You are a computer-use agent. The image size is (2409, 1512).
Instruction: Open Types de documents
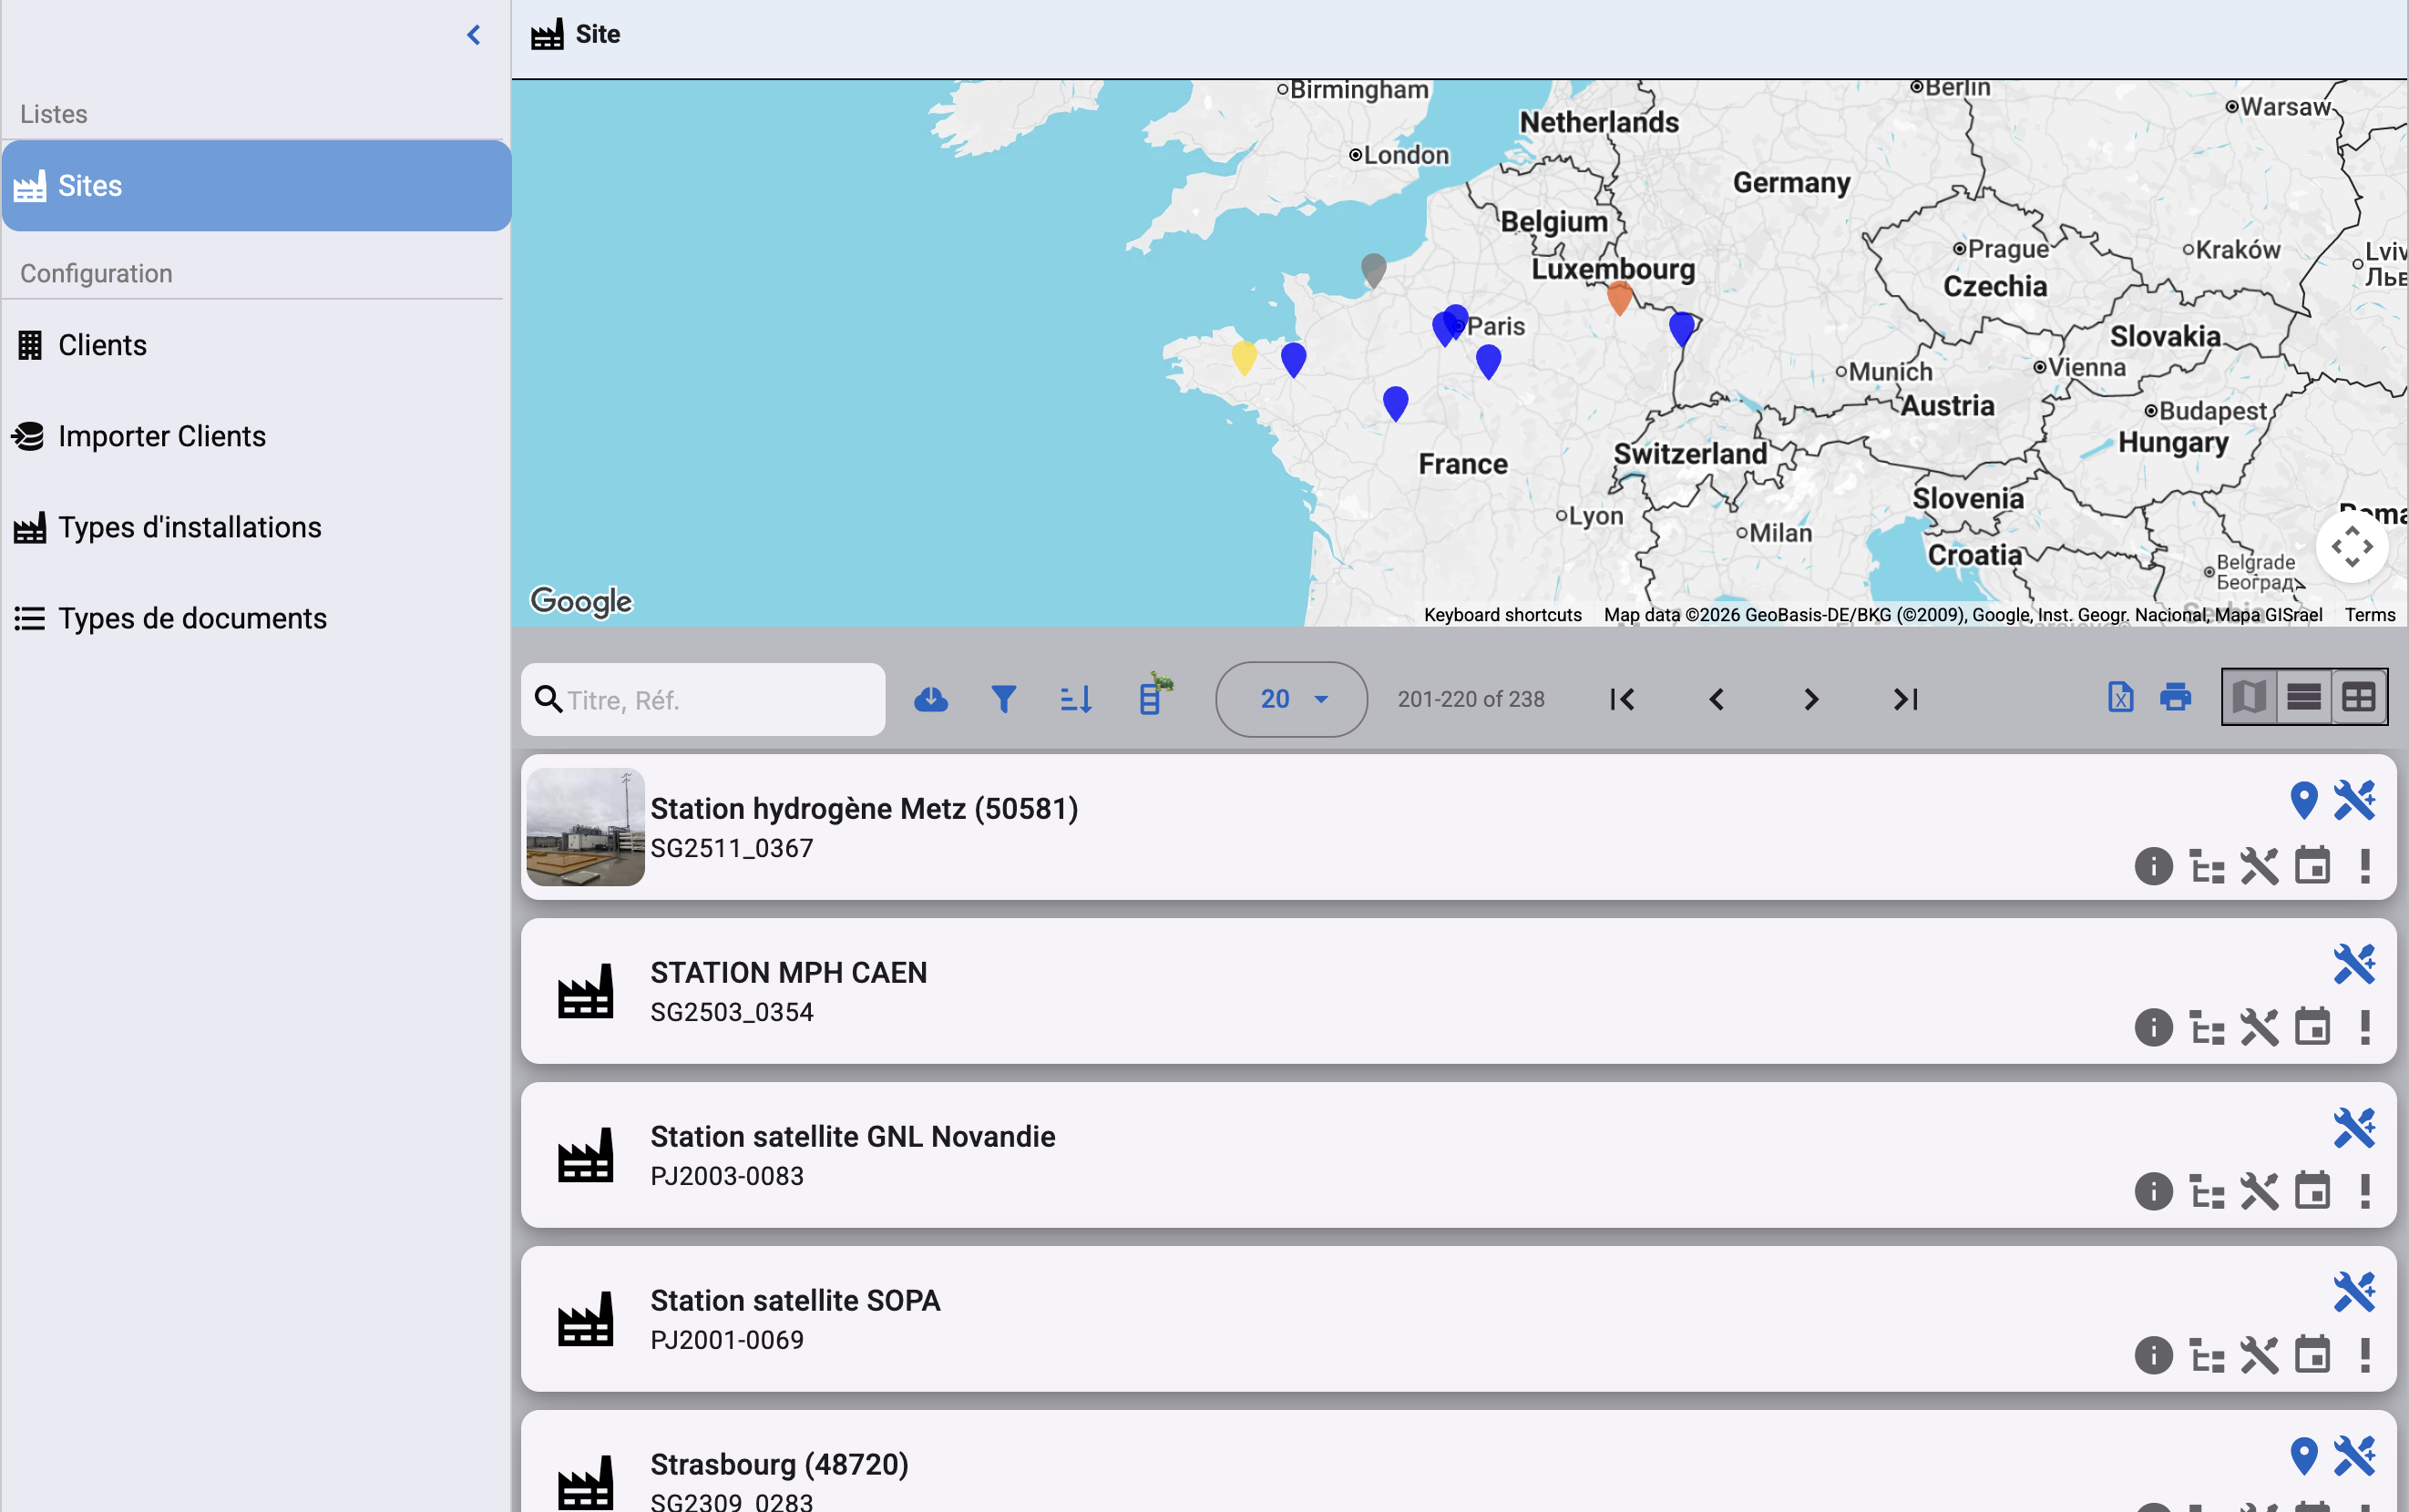256,618
